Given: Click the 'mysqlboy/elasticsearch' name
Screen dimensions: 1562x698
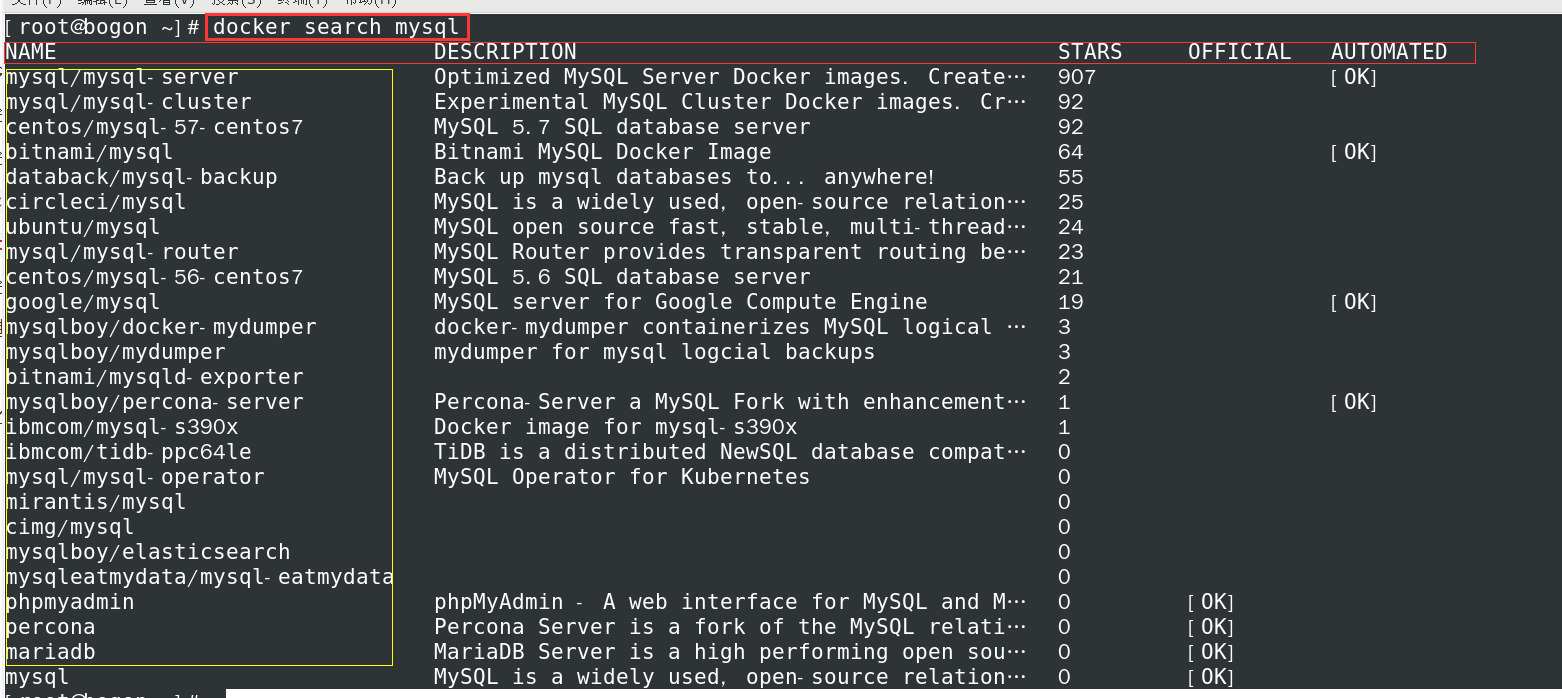Looking at the screenshot, I should pos(148,552).
